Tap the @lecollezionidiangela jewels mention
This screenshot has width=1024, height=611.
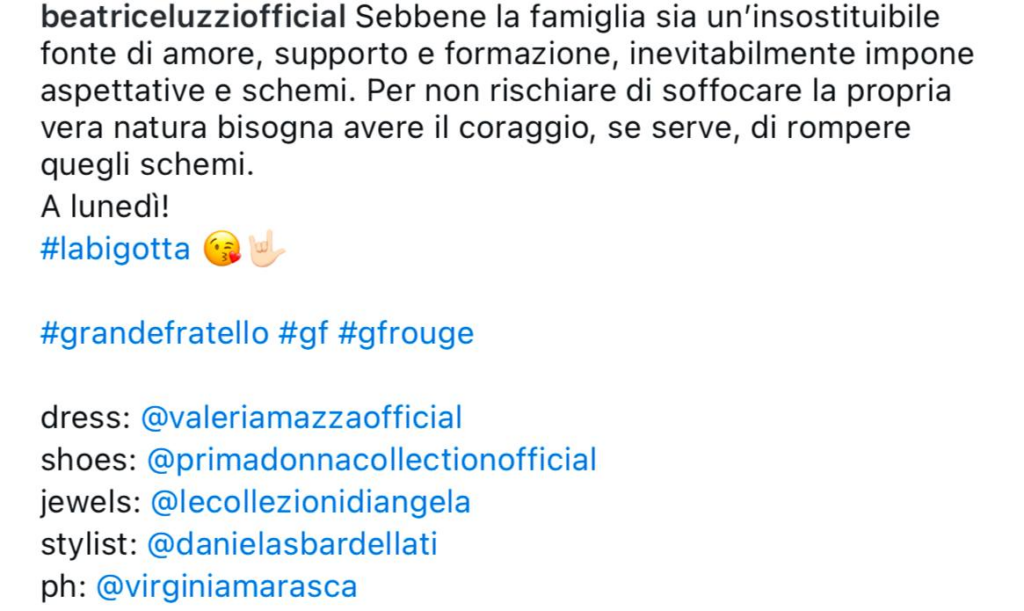click(310, 502)
